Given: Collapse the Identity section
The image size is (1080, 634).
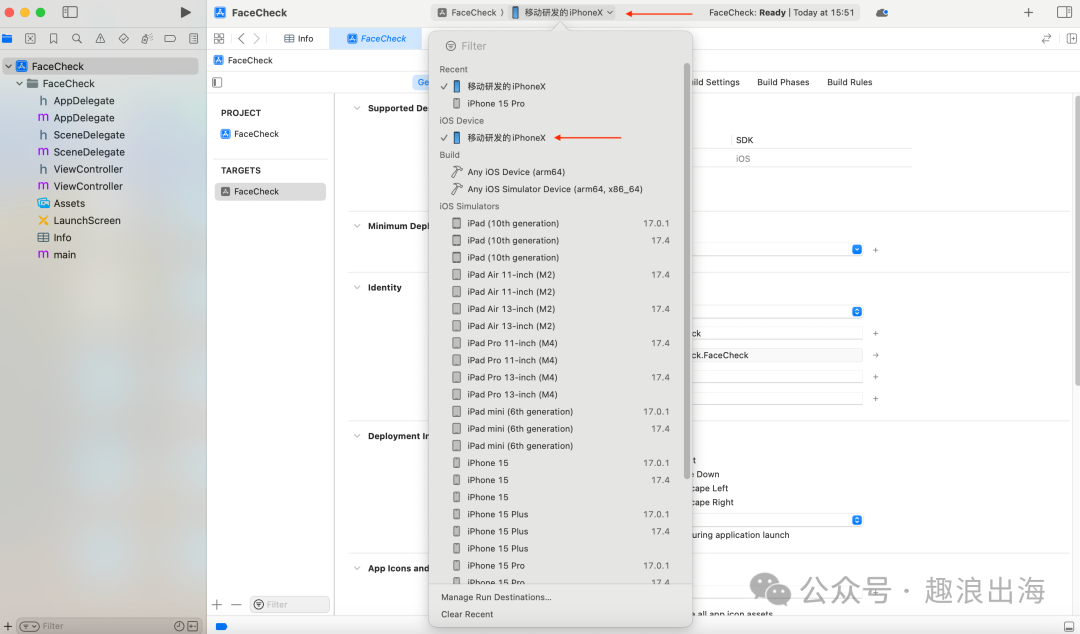Looking at the screenshot, I should tap(357, 287).
